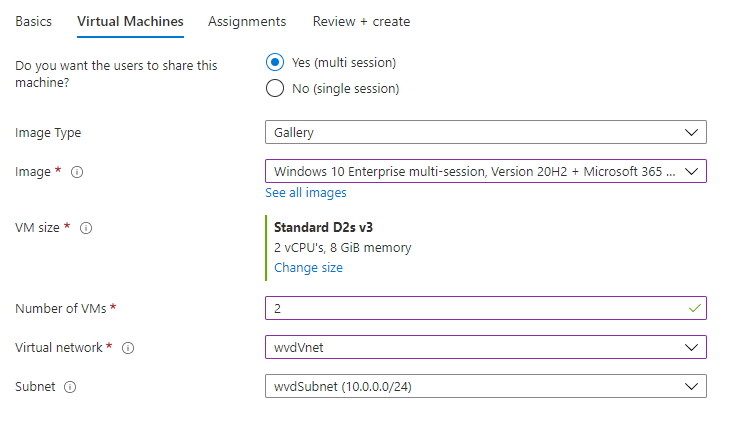The image size is (739, 421).
Task: Open the Review + create tab
Action: coord(361,22)
